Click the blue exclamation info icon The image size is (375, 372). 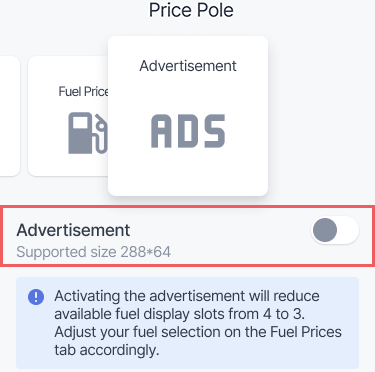pyautogui.click(x=36, y=296)
